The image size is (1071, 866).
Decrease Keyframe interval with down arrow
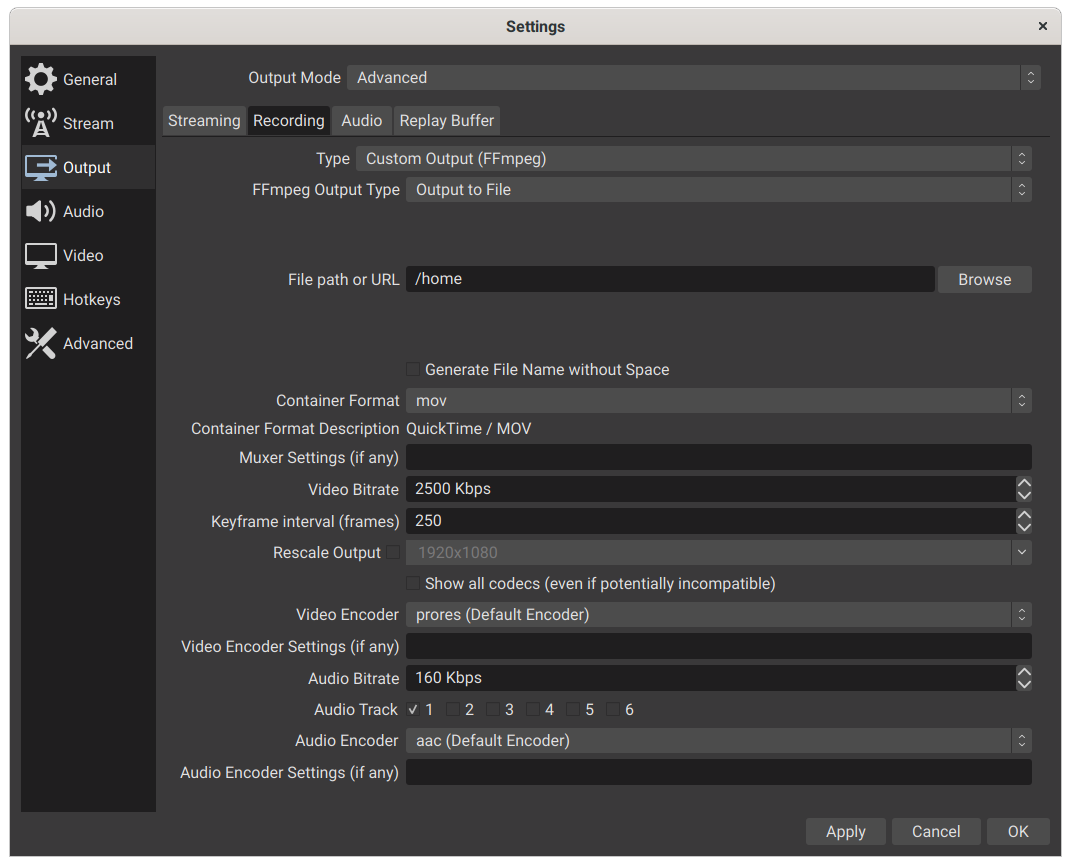point(1024,528)
